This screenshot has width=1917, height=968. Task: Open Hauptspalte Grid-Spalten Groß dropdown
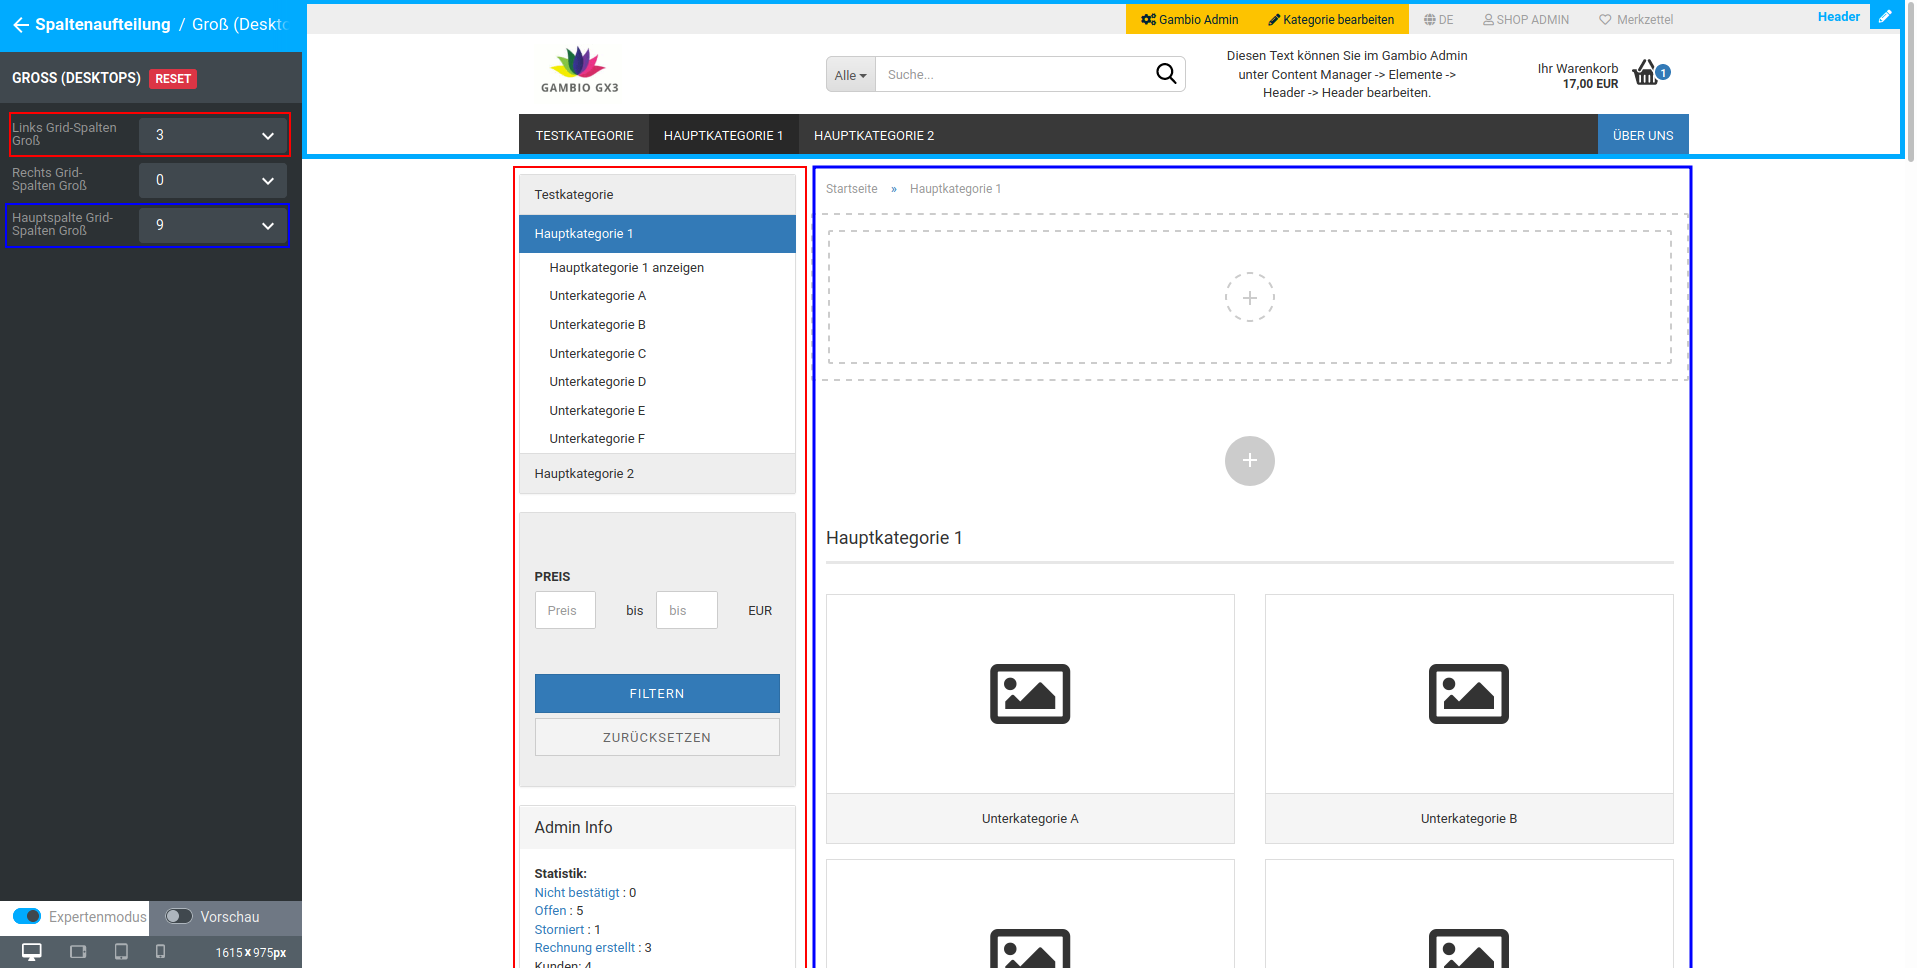click(x=212, y=225)
